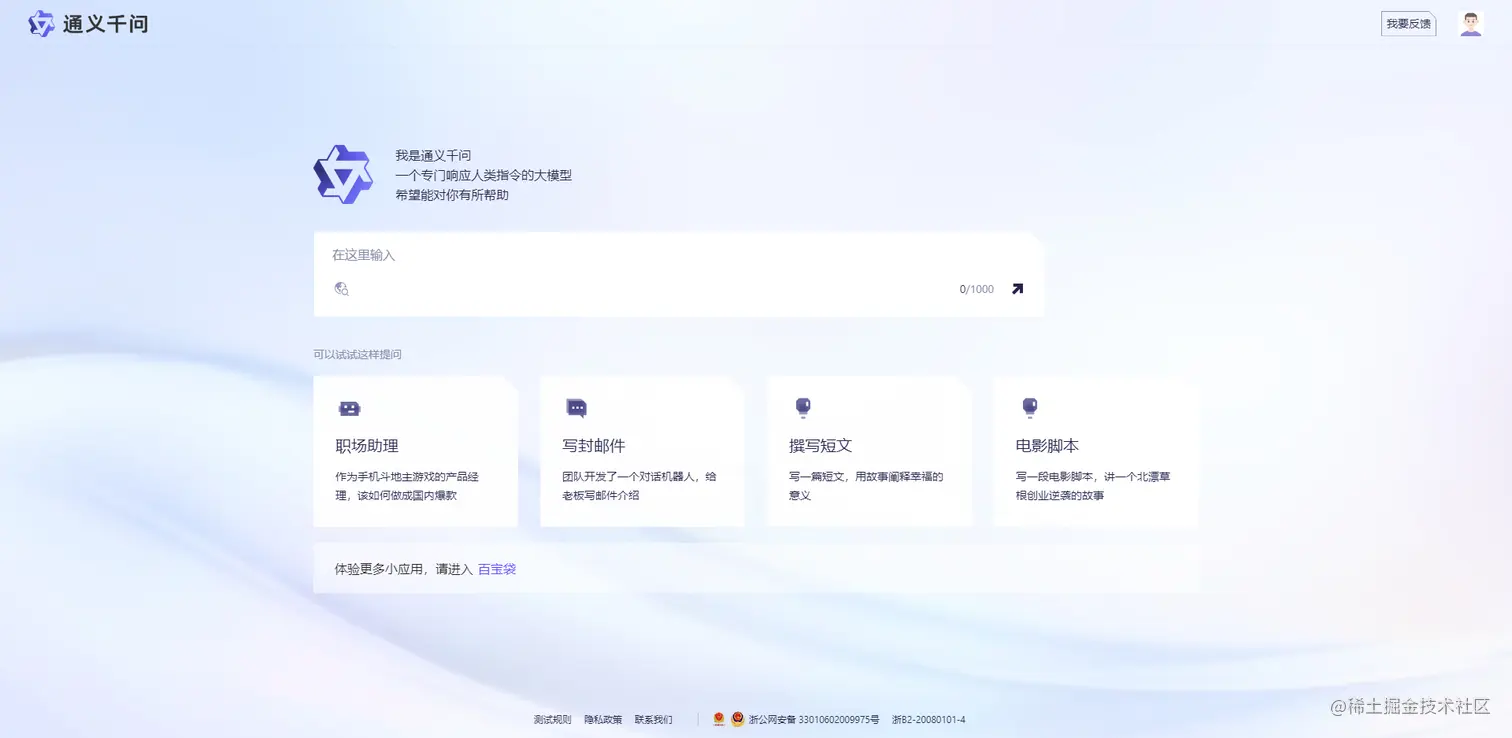This screenshot has height=738, width=1512.
Task: Open the 百宝袋 link
Action: tap(497, 569)
